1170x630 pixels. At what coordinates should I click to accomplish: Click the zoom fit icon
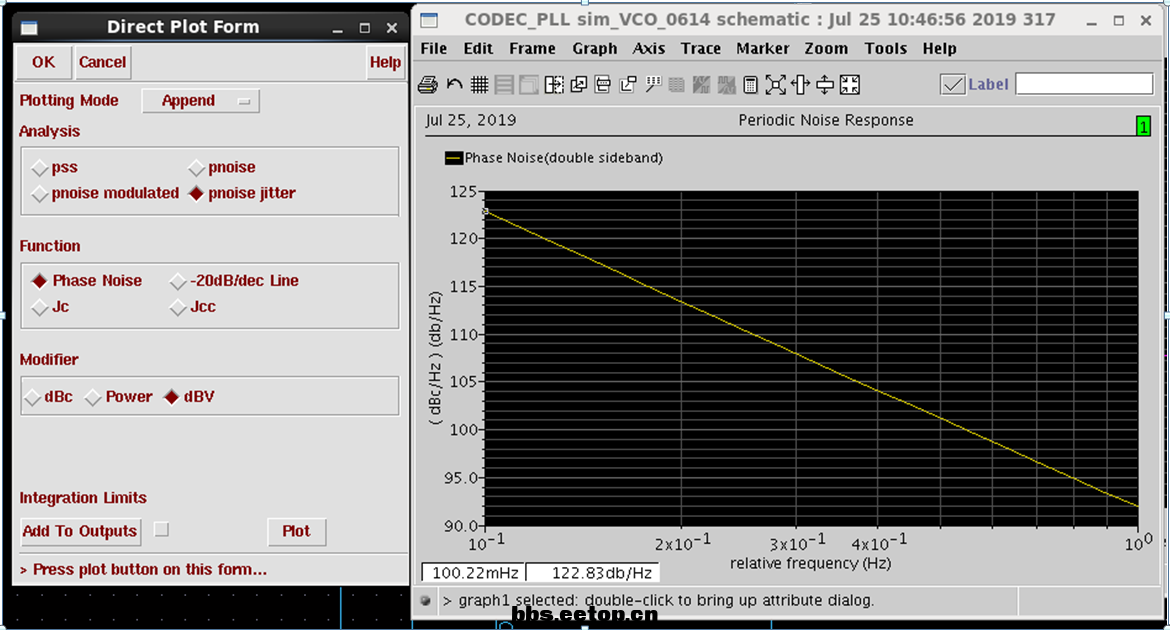pos(776,85)
